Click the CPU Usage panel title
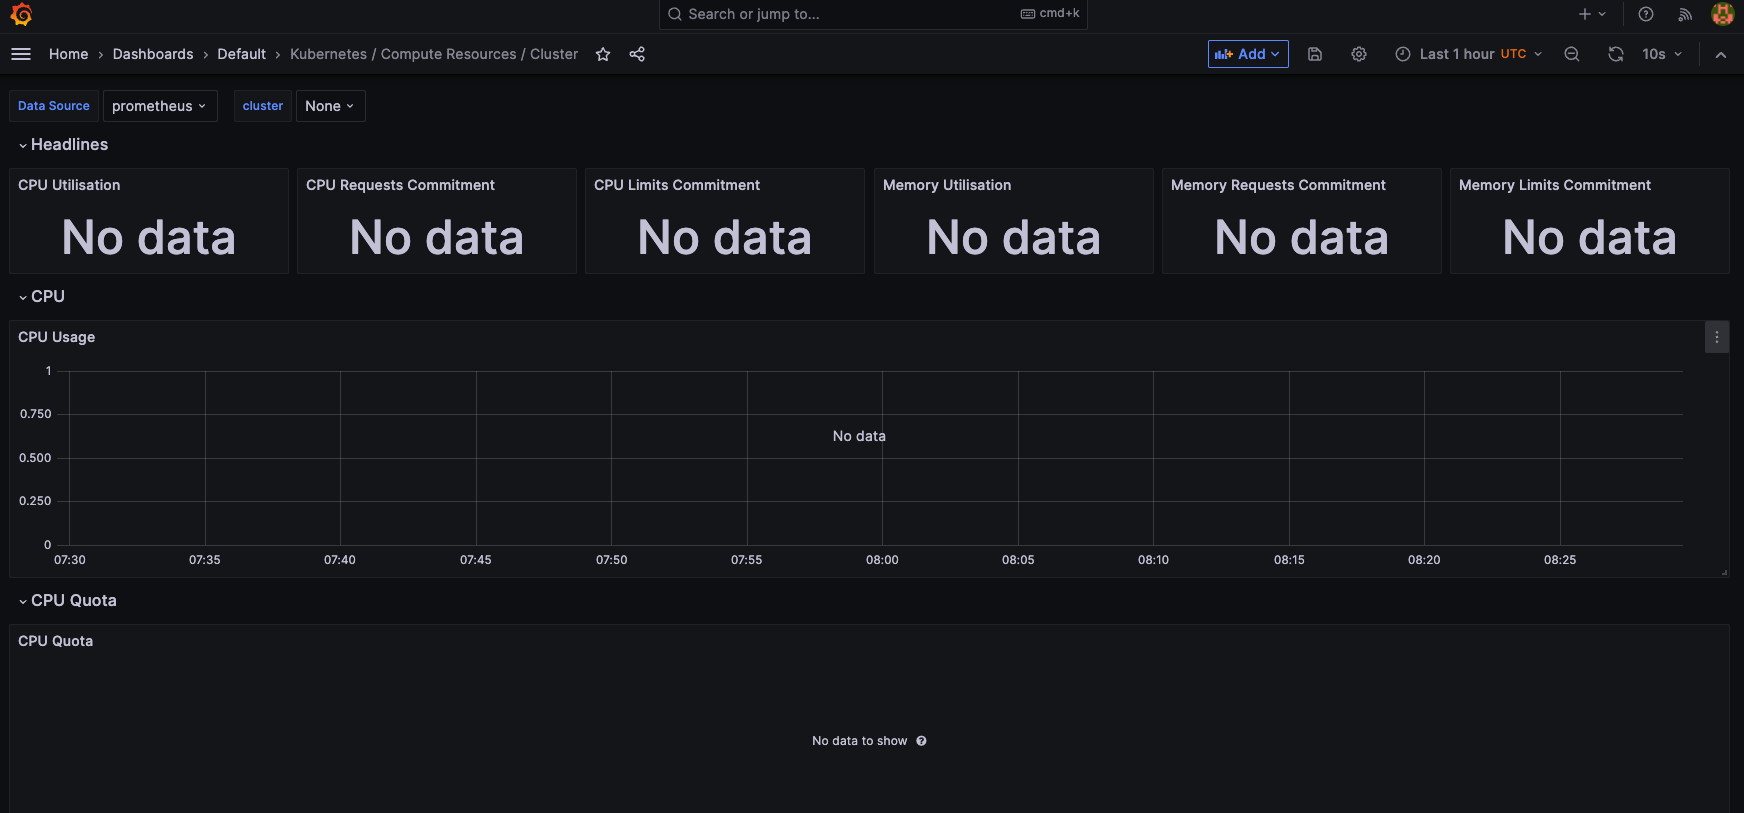Screen dimensions: 1744x813 point(57,337)
